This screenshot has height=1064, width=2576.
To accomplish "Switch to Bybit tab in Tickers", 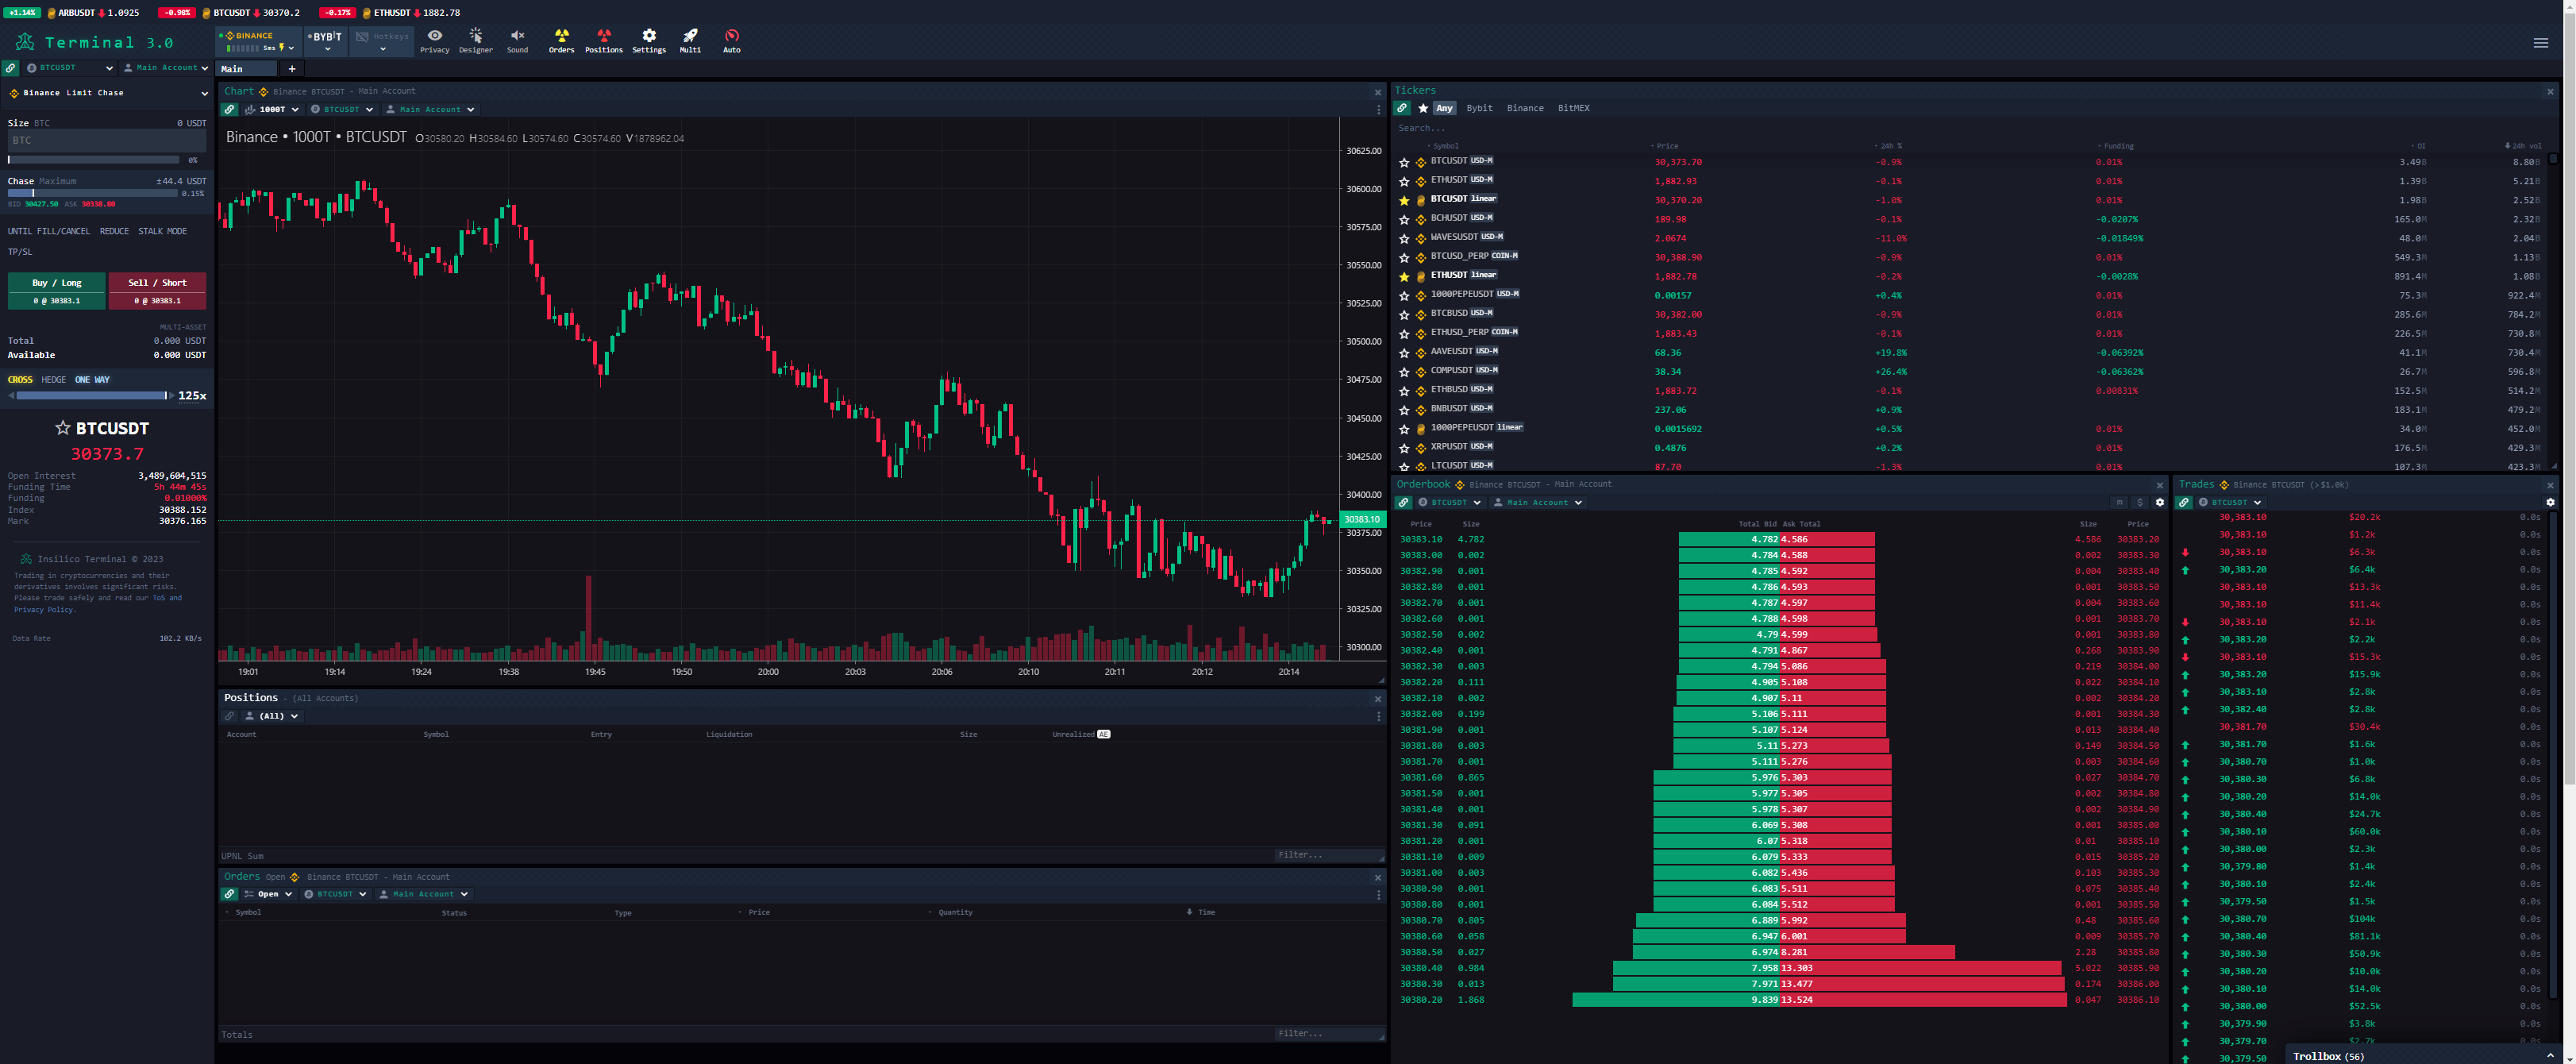I will [1478, 108].
